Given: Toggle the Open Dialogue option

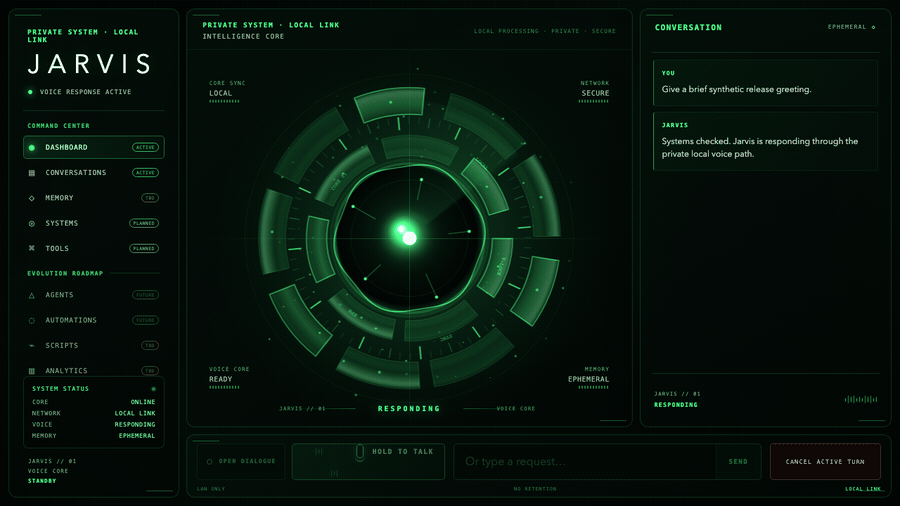Looking at the screenshot, I should (x=241, y=461).
